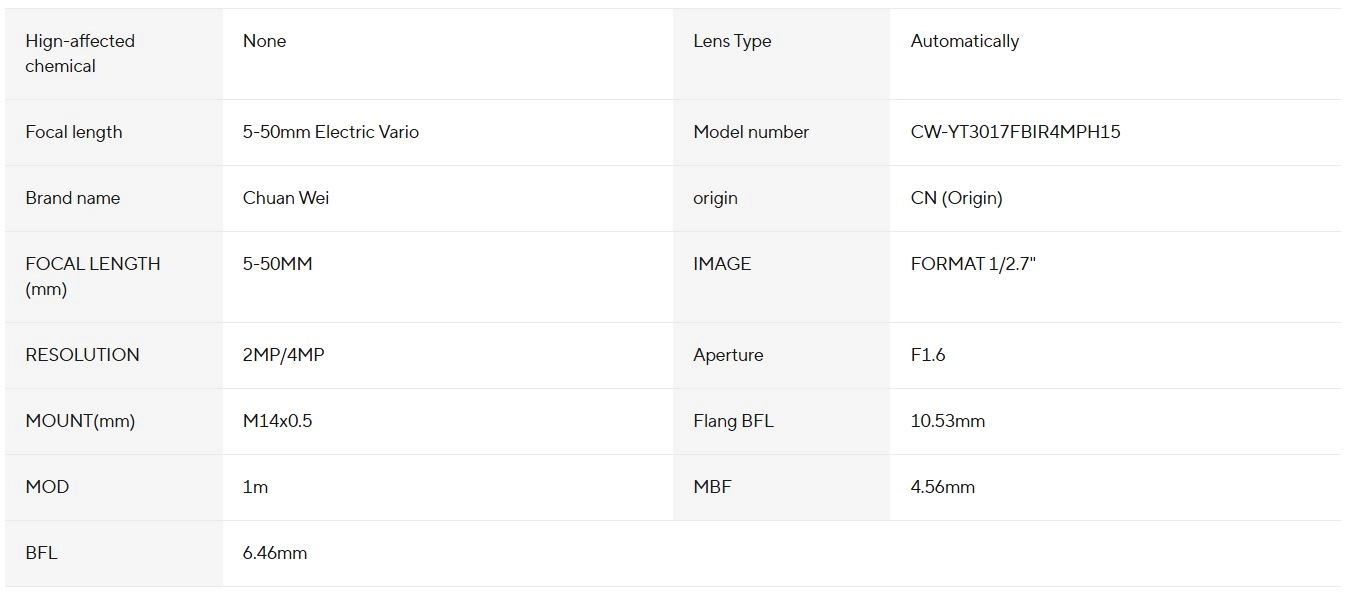Click the FOCAL LENGTH (mm) label
The width and height of the screenshot is (1367, 592).
coord(93,276)
